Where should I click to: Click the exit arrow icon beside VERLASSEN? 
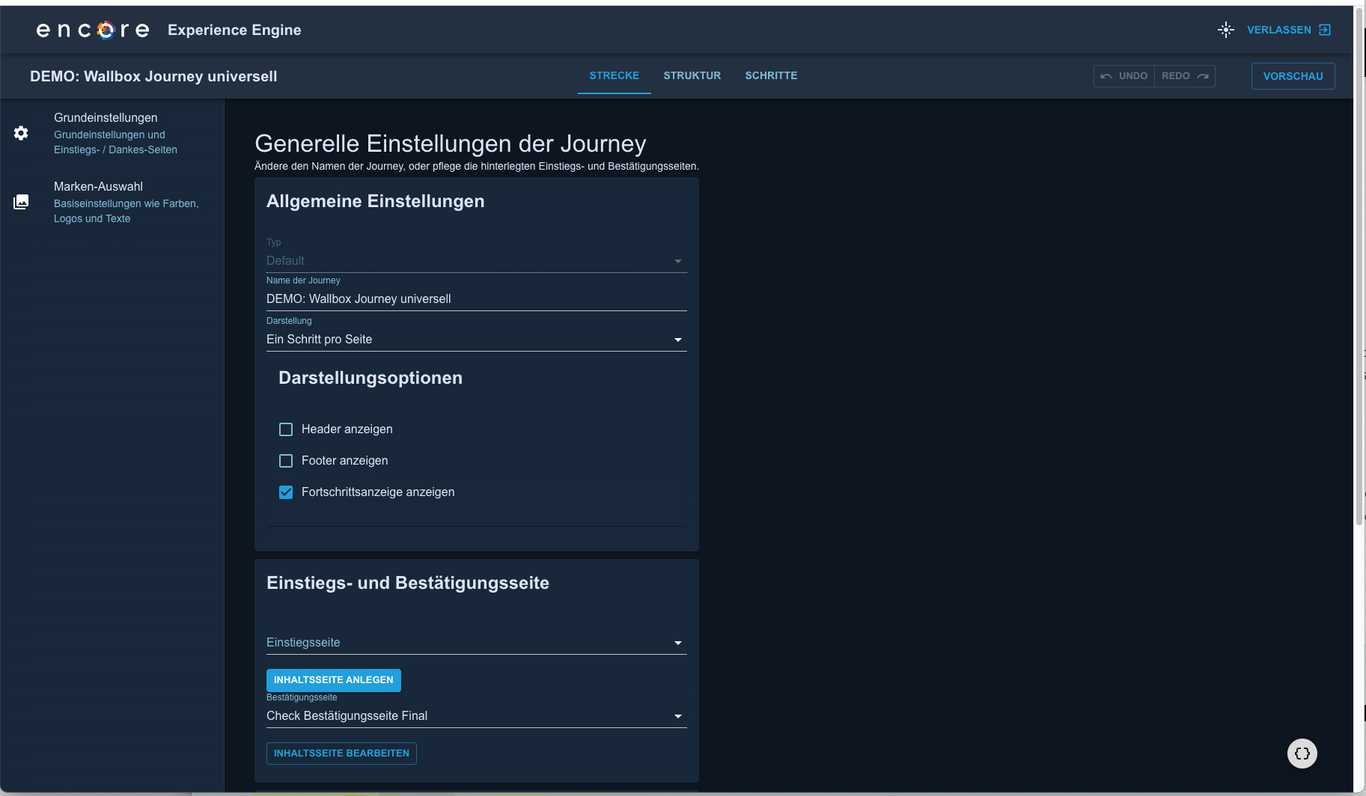tap(1324, 29)
